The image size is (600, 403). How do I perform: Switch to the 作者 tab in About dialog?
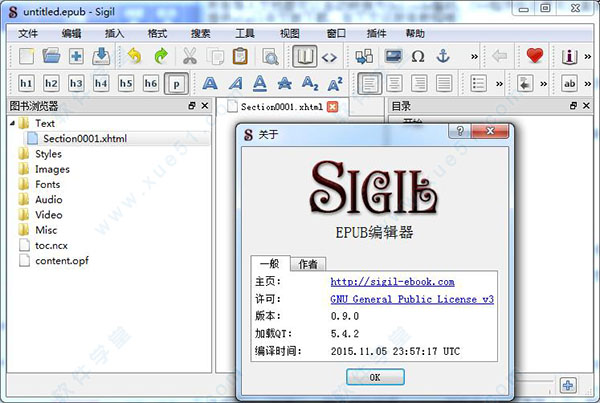[x=308, y=264]
